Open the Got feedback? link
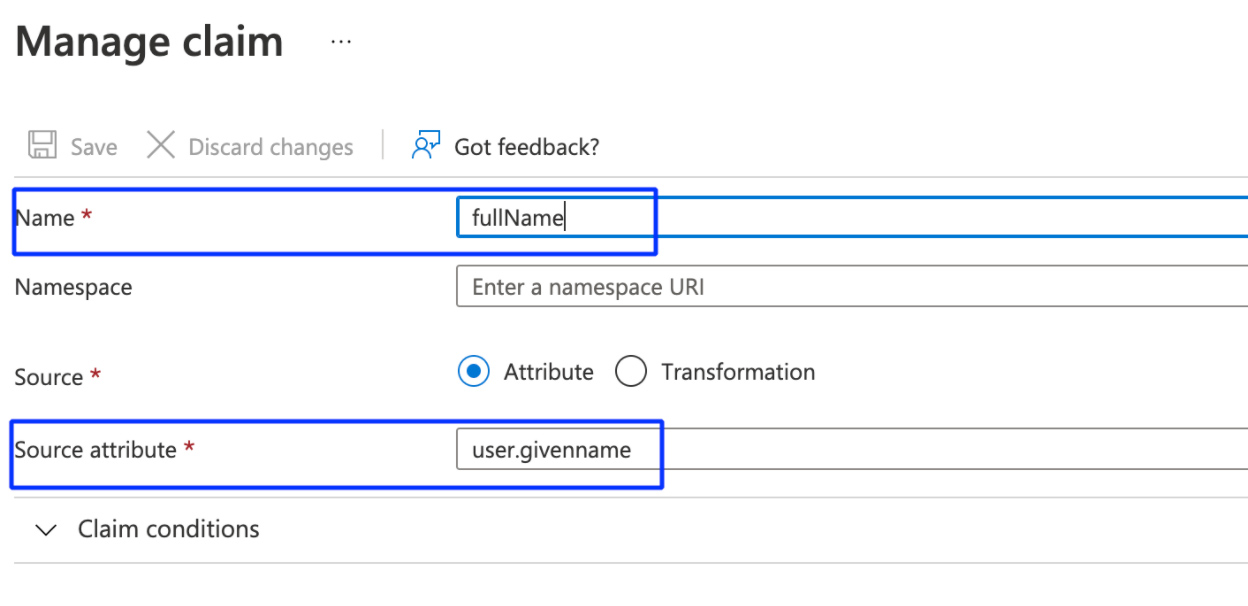The image size is (1248, 606). click(x=526, y=147)
